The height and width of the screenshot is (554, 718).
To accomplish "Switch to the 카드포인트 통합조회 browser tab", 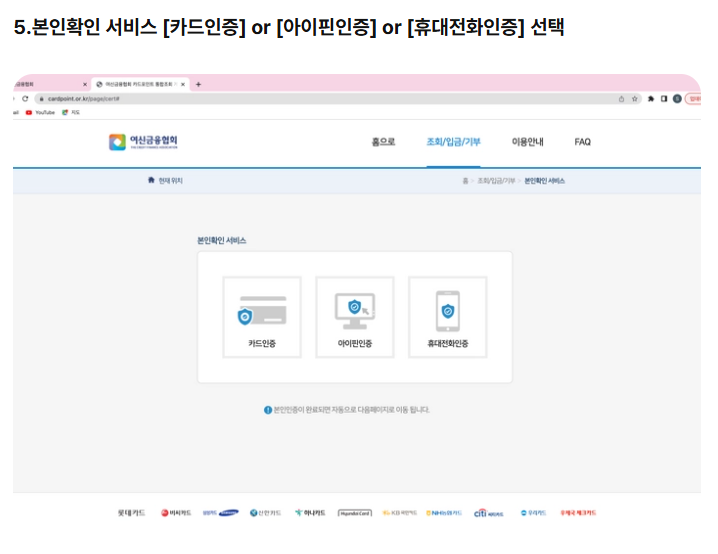I will pyautogui.click(x=140, y=84).
